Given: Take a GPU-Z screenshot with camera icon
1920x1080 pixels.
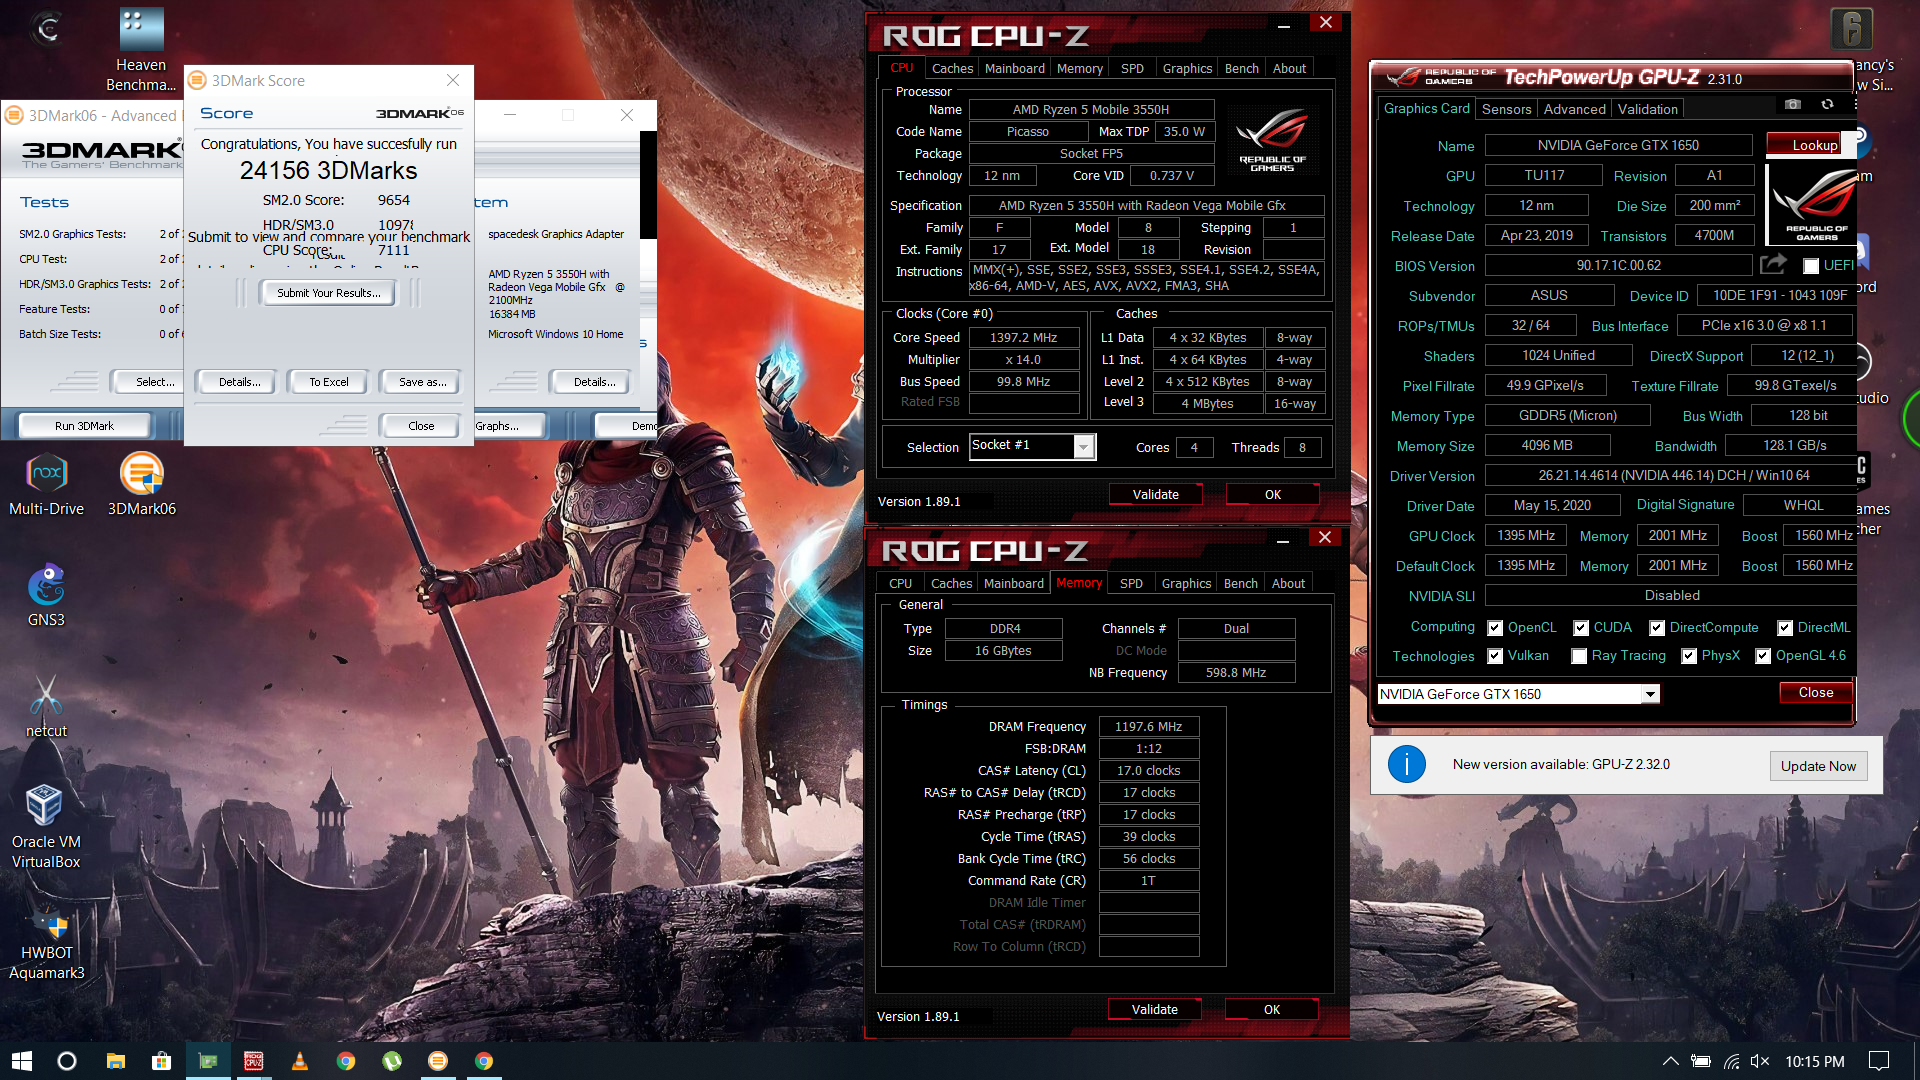Looking at the screenshot, I should pos(1793,104).
